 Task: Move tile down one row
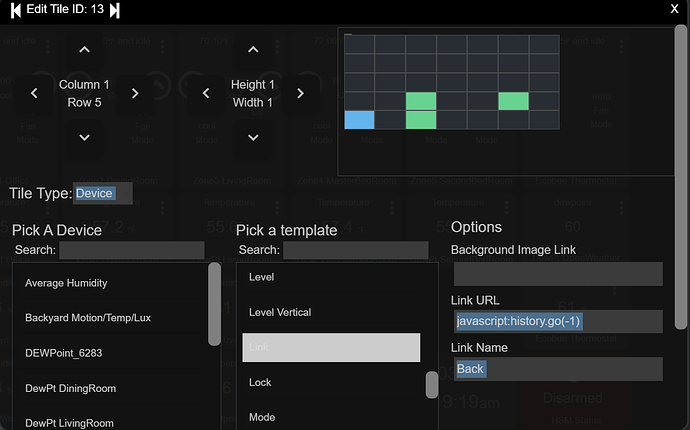[x=84, y=137]
